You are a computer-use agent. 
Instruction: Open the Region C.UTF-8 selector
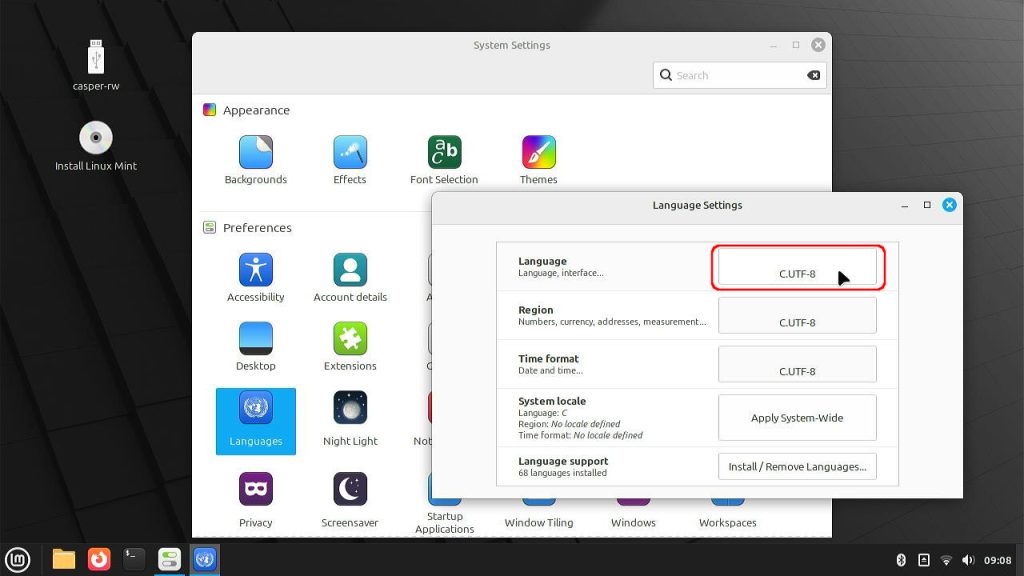coord(797,316)
